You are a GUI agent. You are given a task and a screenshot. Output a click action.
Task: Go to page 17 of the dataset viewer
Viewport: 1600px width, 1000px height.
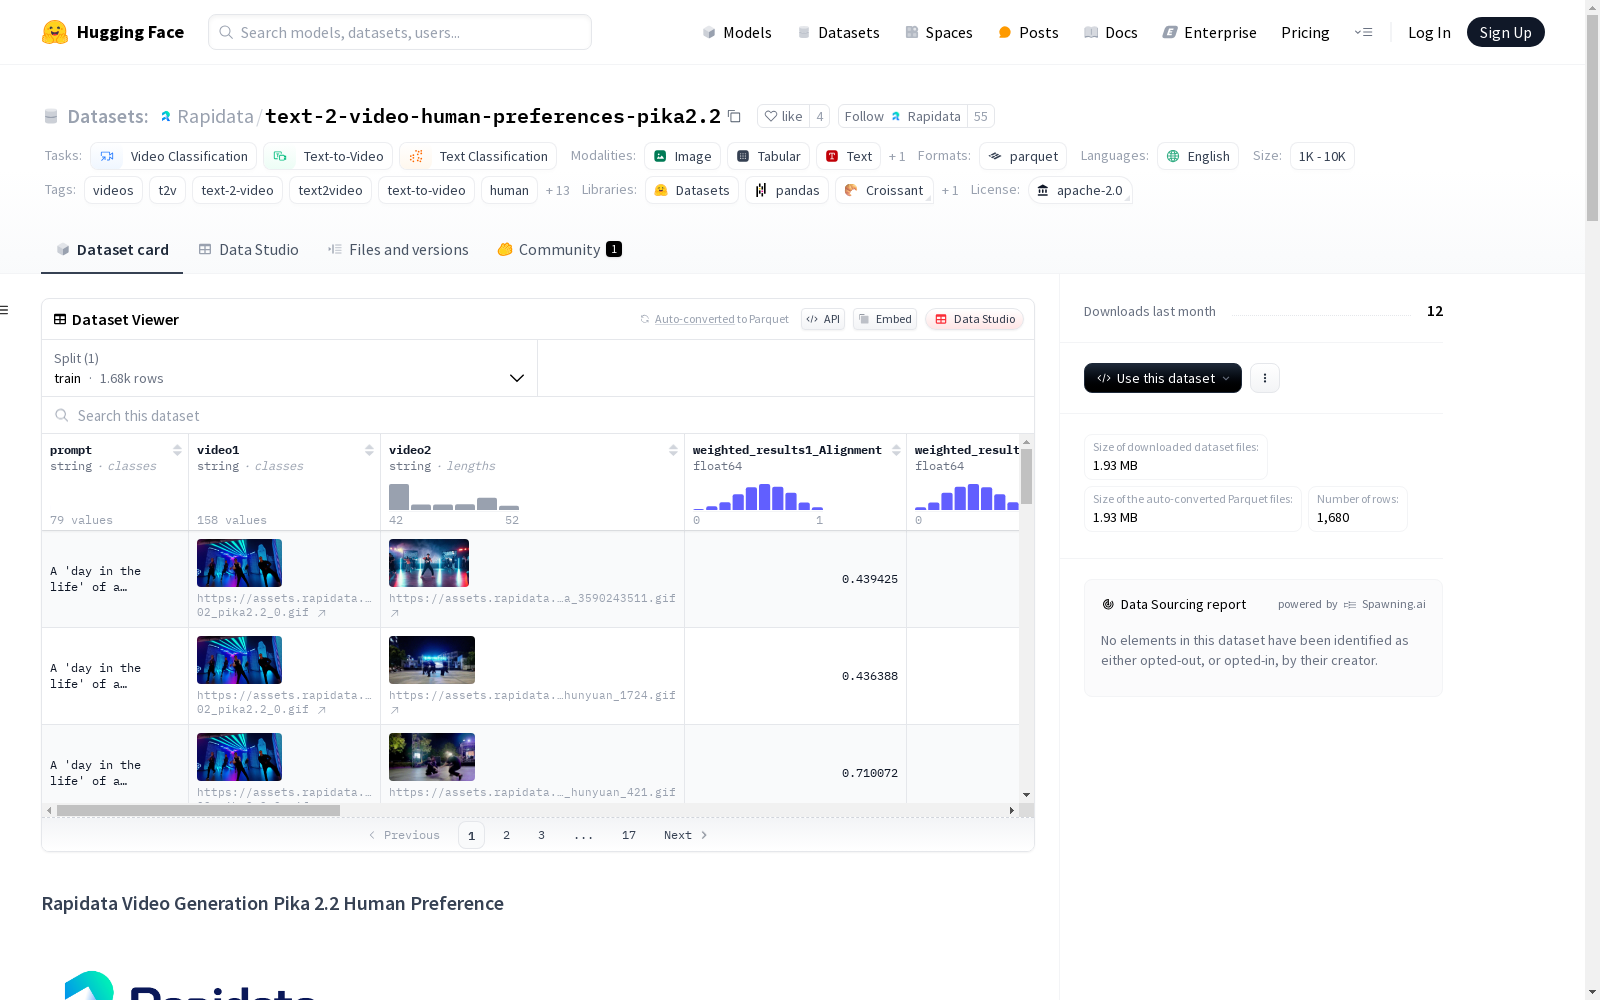click(629, 835)
